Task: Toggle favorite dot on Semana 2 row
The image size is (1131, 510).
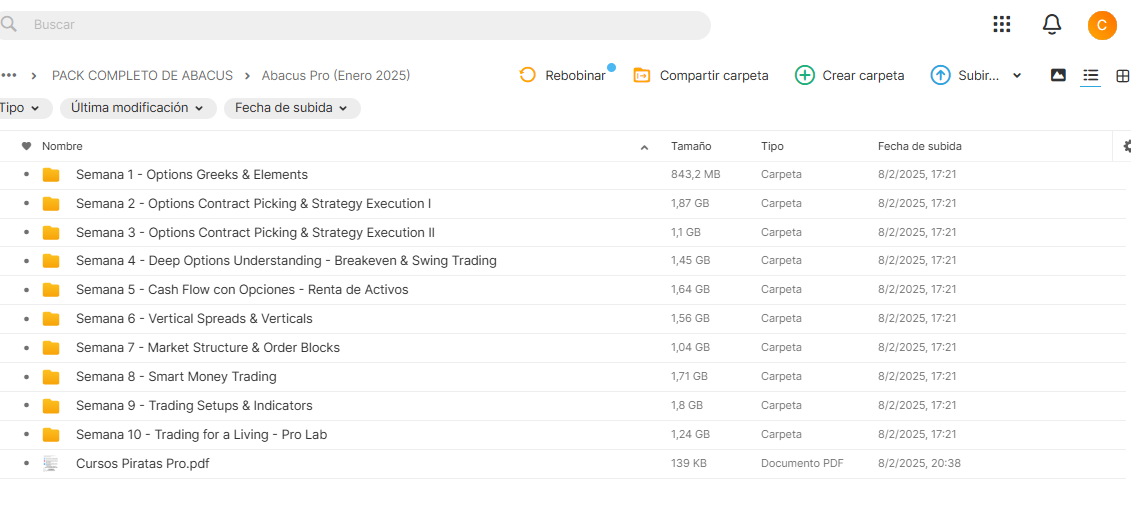Action: point(27,203)
